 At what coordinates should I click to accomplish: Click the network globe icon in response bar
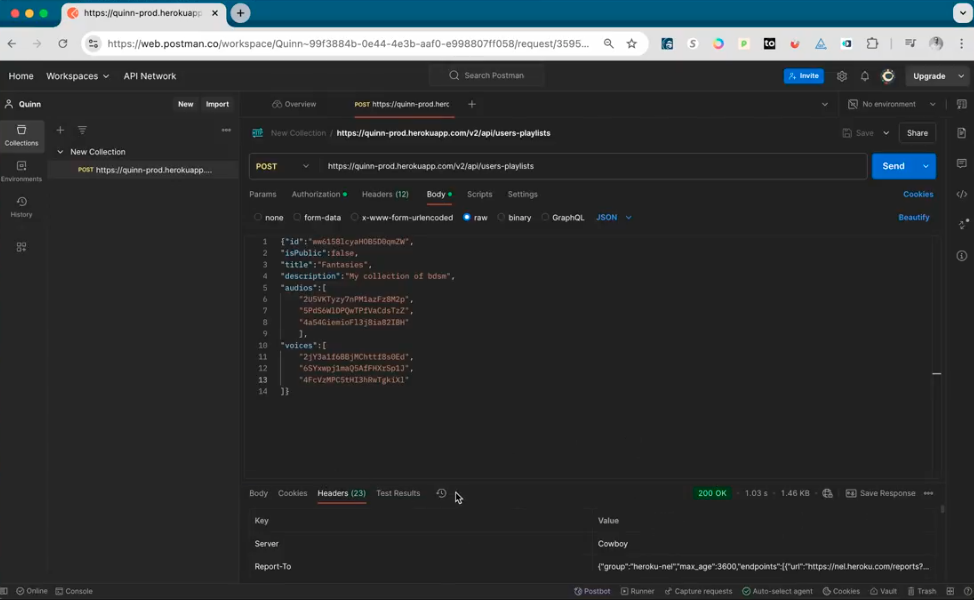point(827,493)
